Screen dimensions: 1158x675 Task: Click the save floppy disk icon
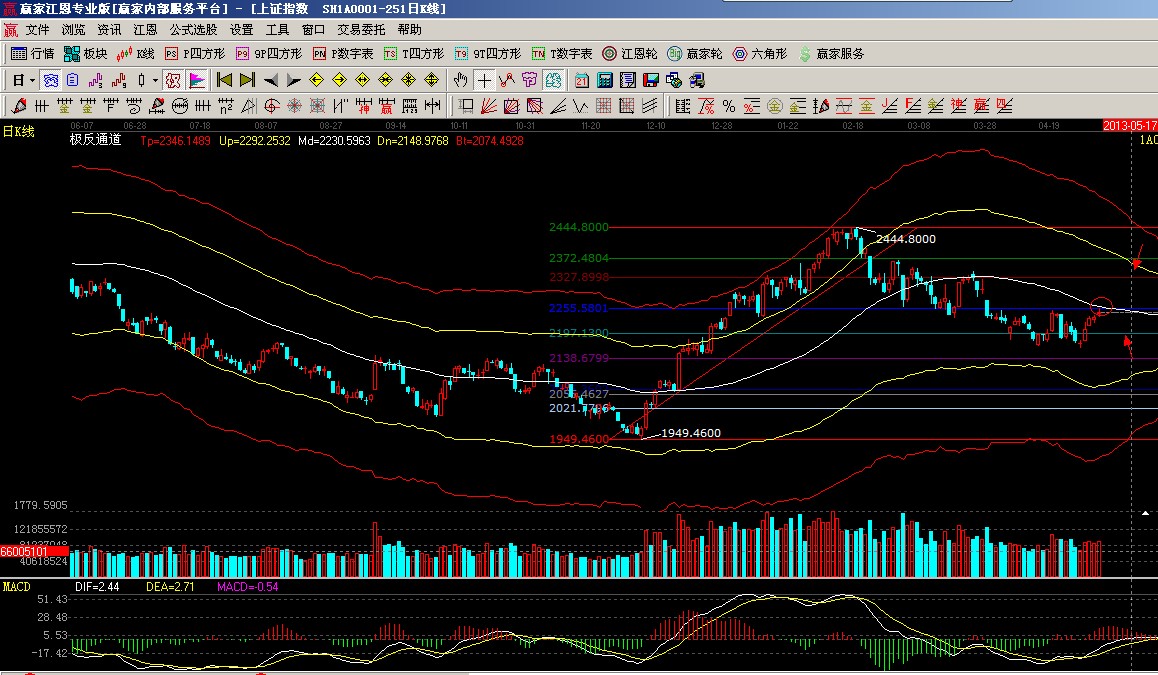point(650,80)
